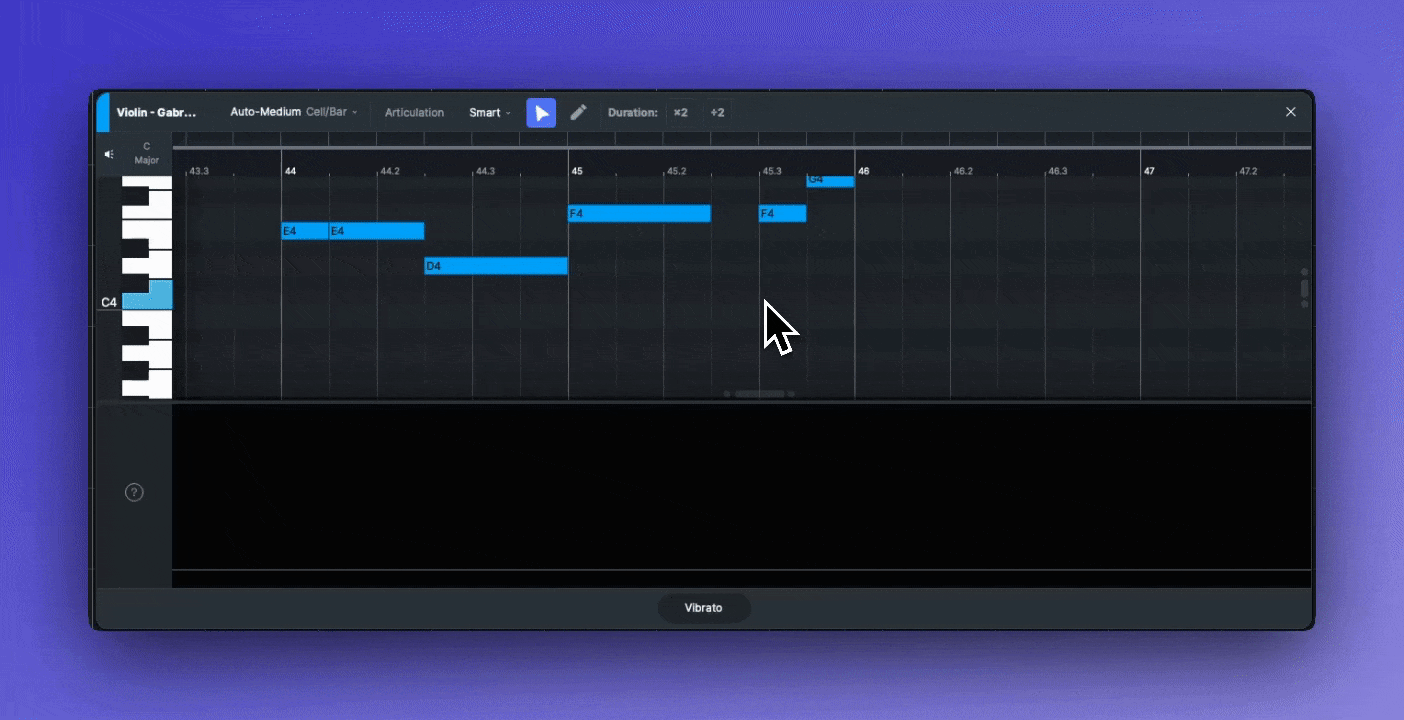Select the pencil draw tool
1404x720 pixels.
click(578, 113)
